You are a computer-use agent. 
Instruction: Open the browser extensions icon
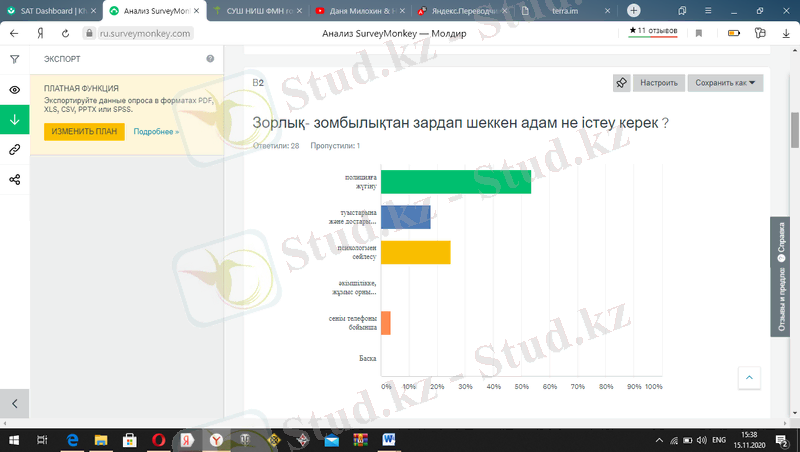tap(760, 33)
